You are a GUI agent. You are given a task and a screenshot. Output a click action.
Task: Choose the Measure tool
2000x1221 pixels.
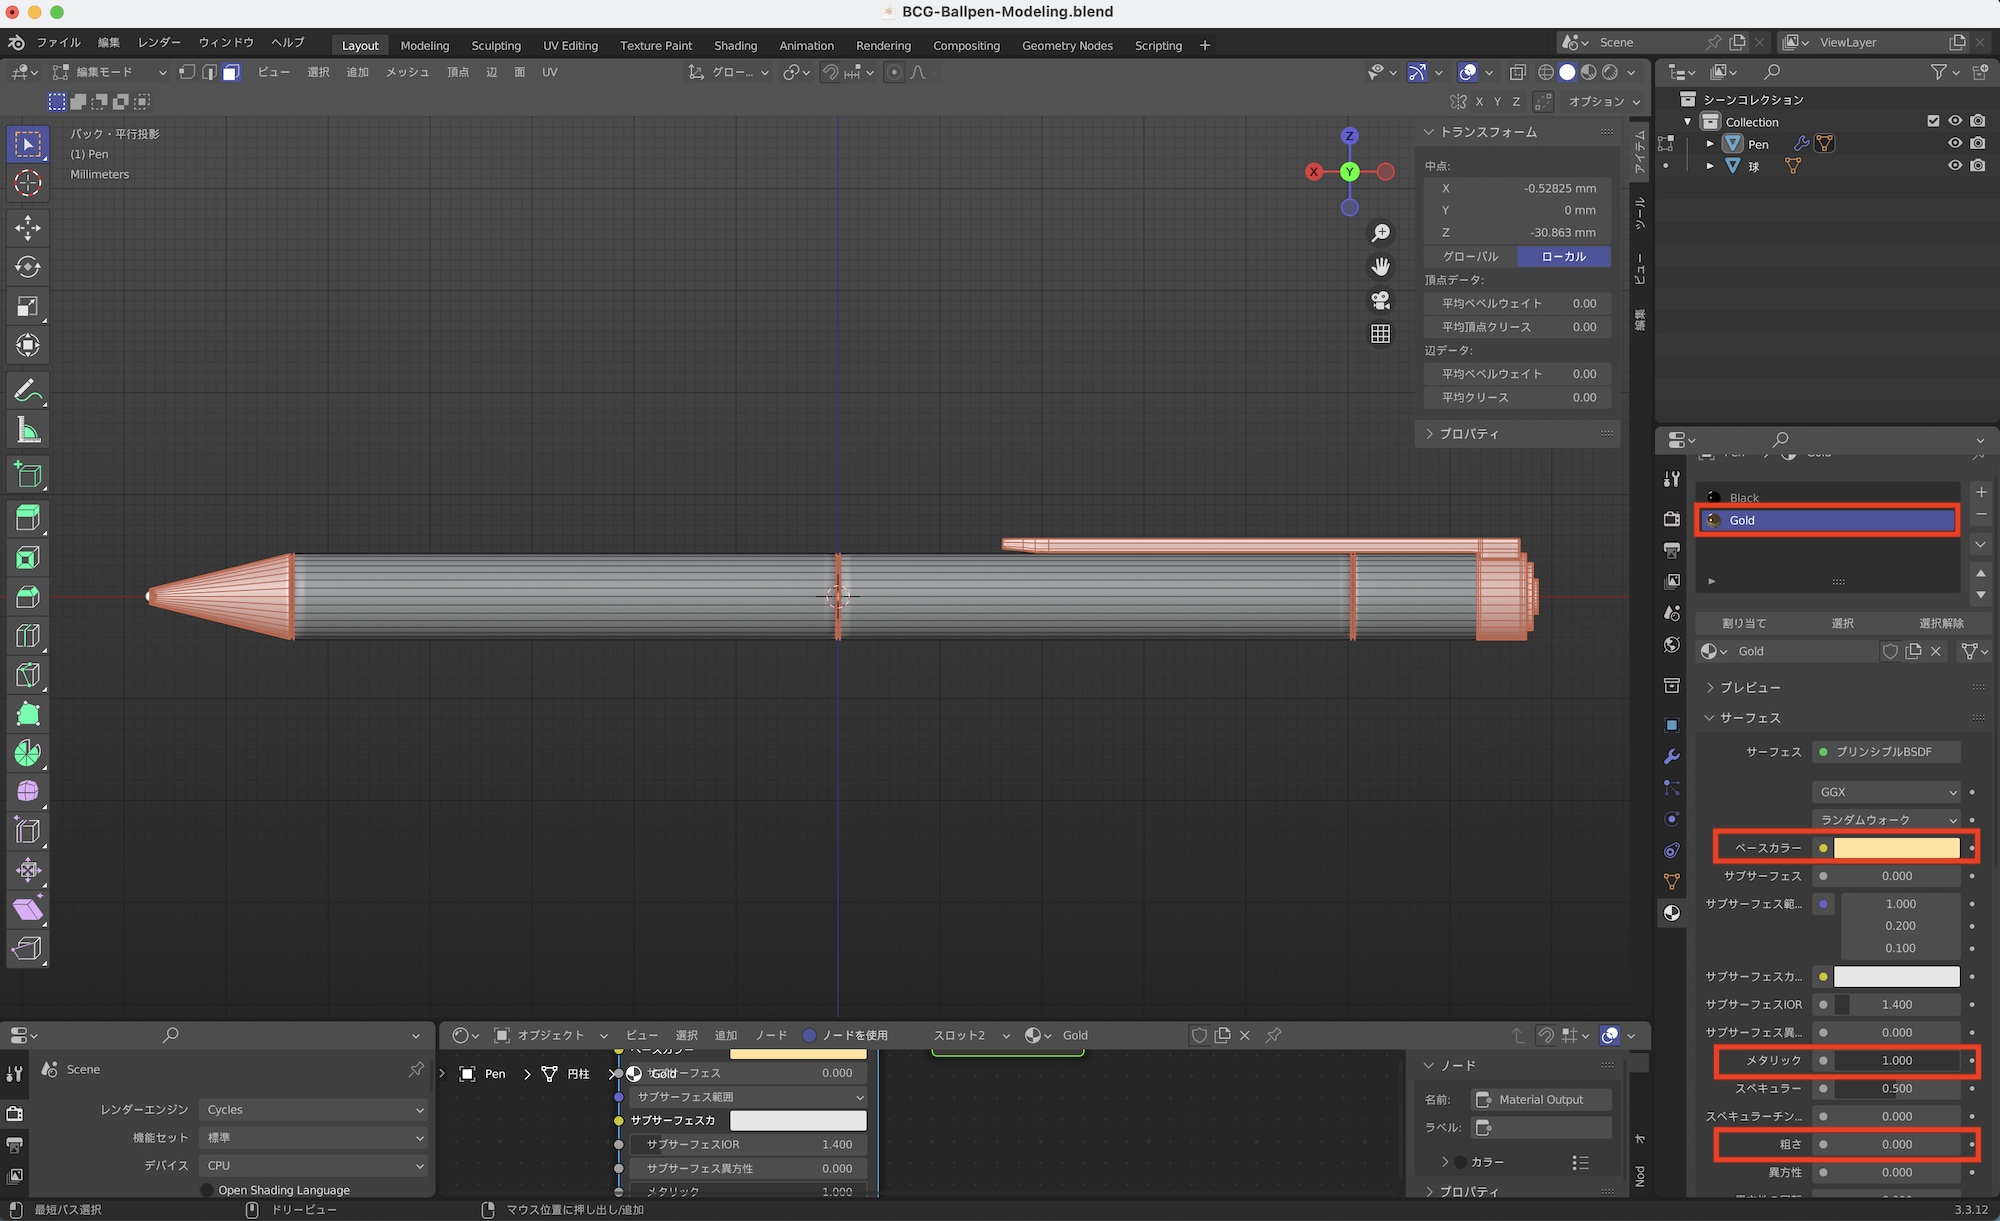pyautogui.click(x=28, y=431)
